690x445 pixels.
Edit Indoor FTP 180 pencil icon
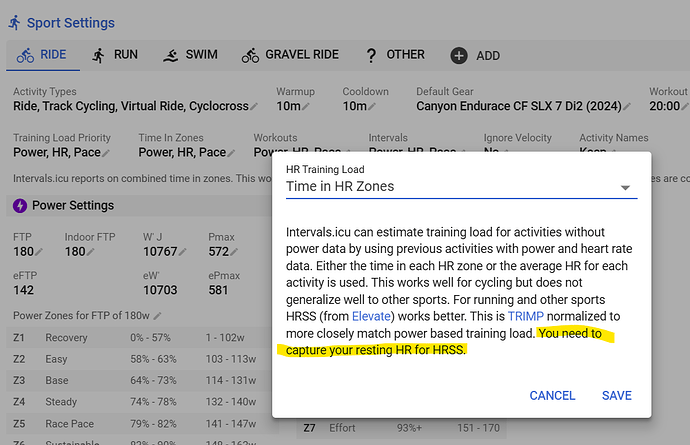tap(91, 252)
